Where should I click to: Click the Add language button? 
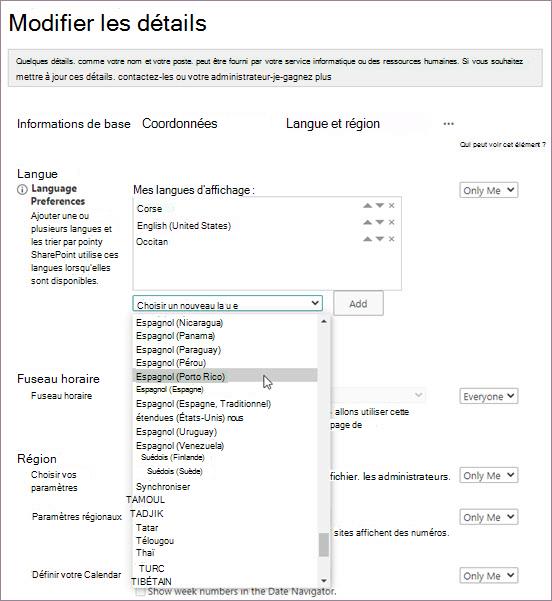click(x=358, y=304)
